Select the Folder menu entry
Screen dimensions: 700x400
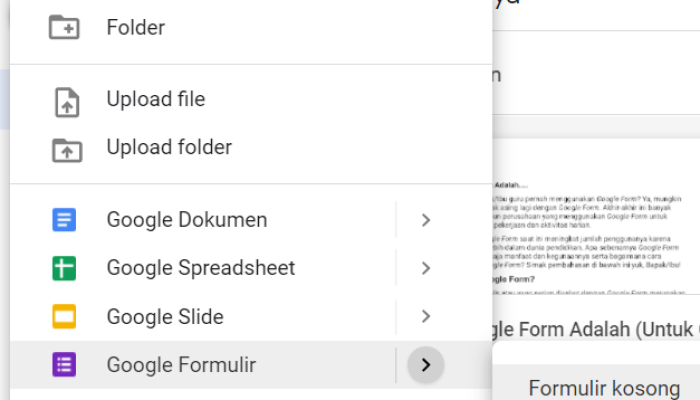(x=136, y=27)
